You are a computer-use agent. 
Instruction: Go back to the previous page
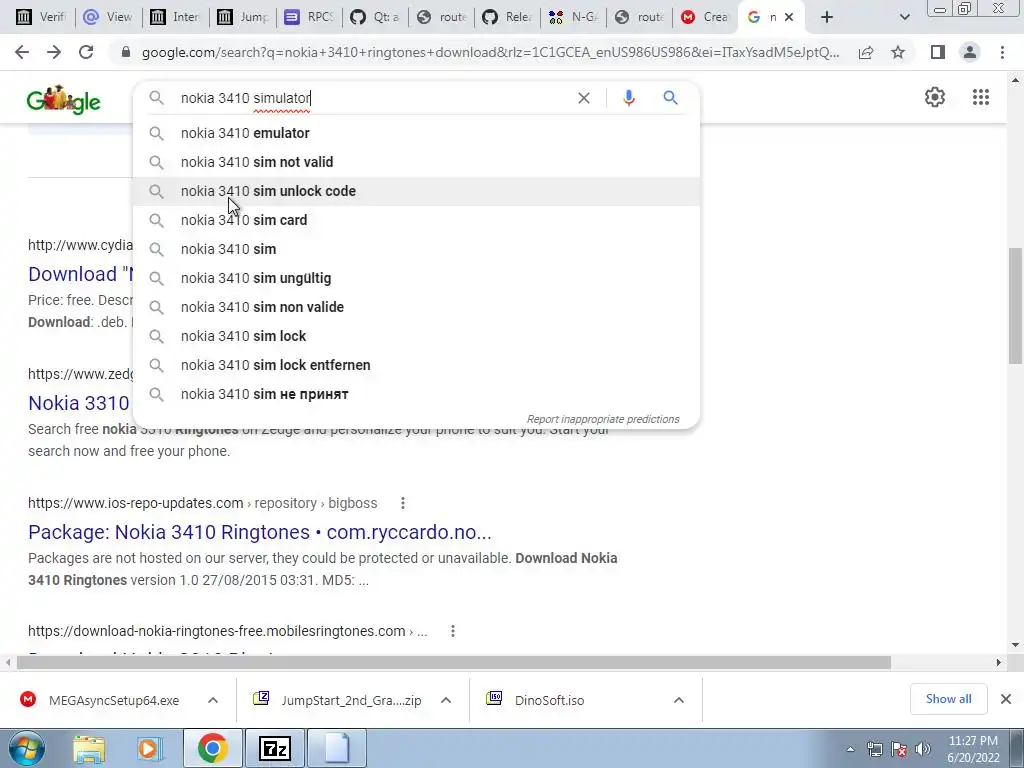22,52
